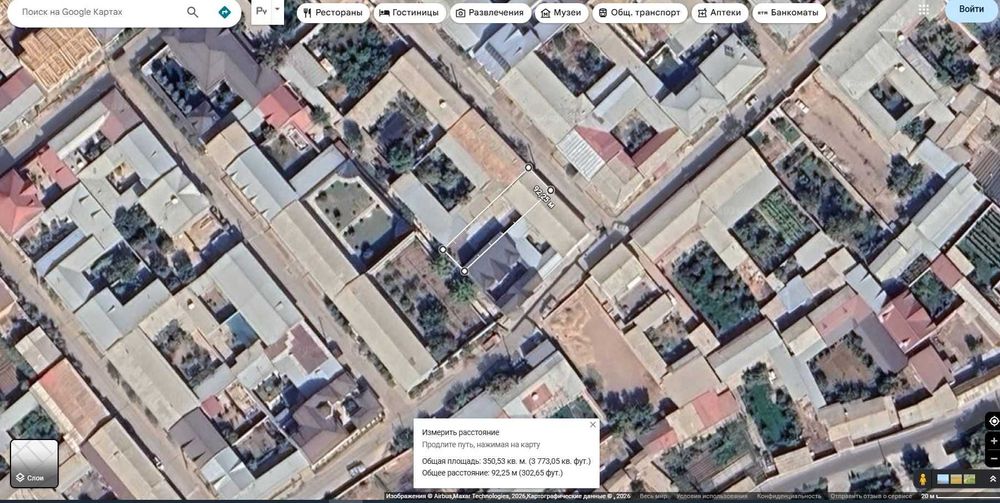Click the magnifier search icon
Screen dimensions: 1000x503
click(x=193, y=12)
